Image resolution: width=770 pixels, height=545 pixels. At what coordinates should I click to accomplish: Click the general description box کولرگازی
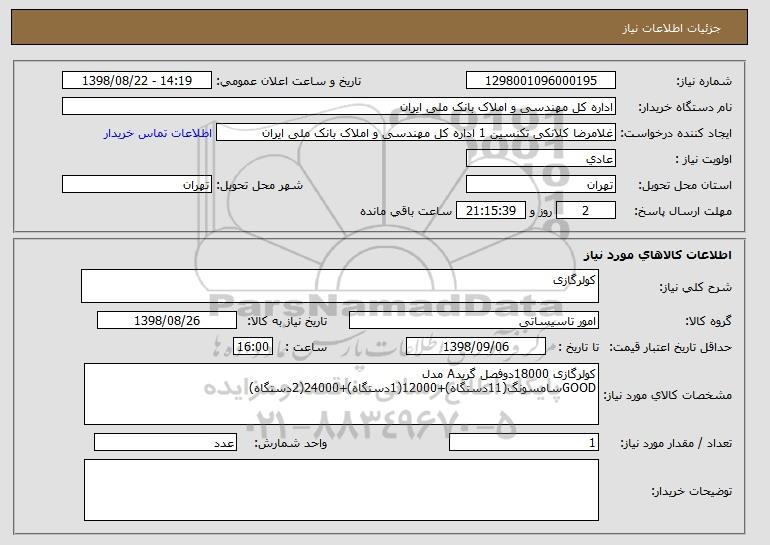click(x=340, y=286)
